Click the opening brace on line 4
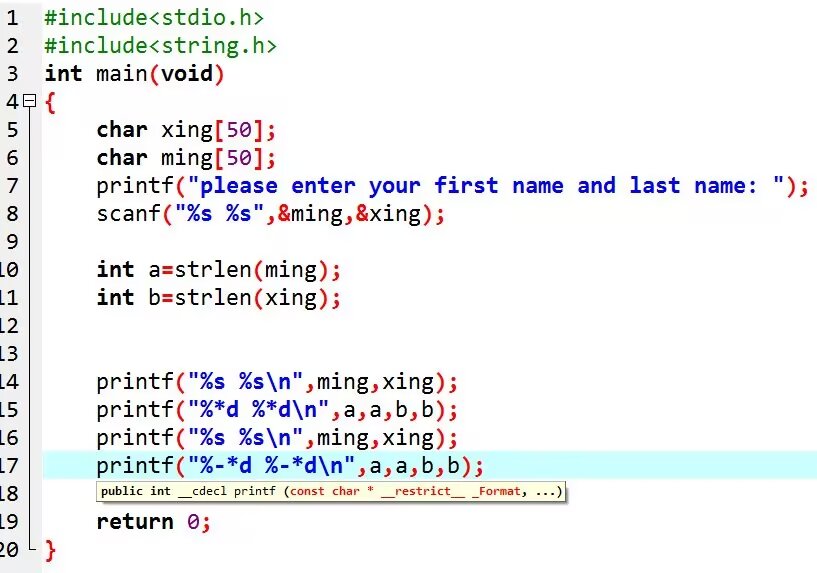This screenshot has width=817, height=573. [x=50, y=102]
